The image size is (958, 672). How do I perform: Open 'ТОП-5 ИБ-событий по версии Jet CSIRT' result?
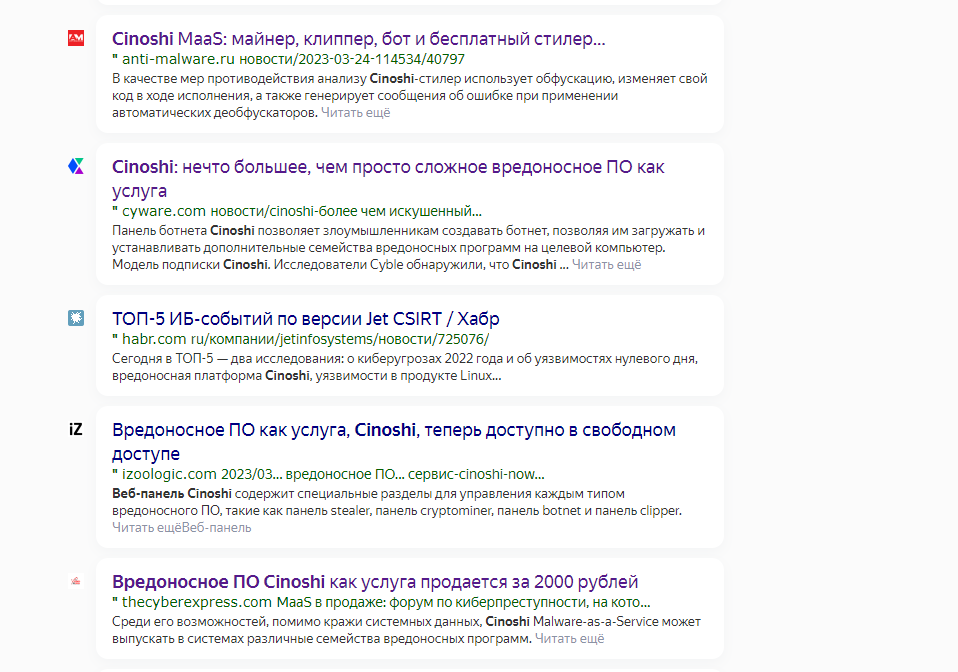pos(305,319)
